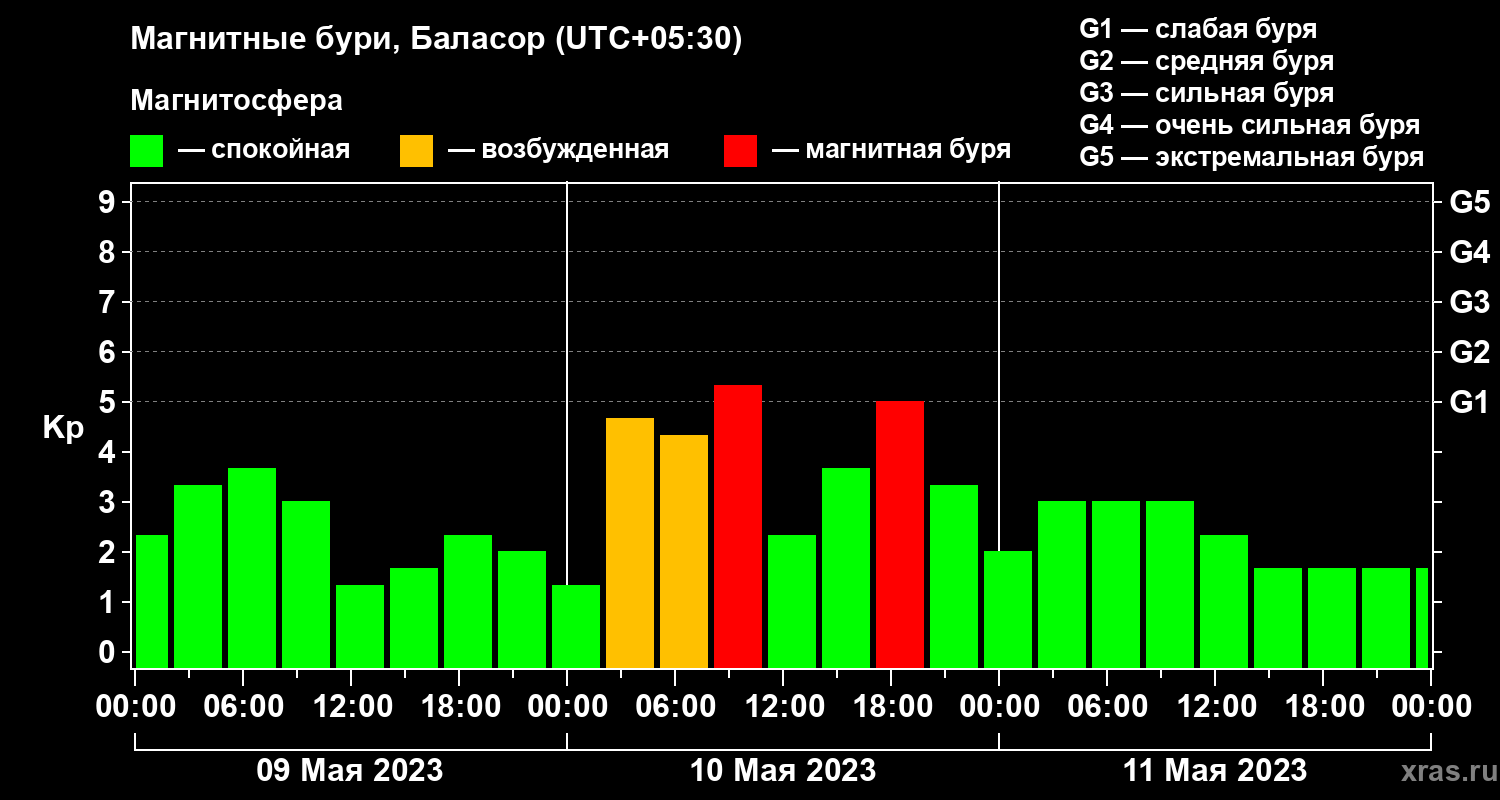1500x800 pixels.
Task: Click the '— возбужденная' legend label
Action: pyautogui.click(x=558, y=150)
